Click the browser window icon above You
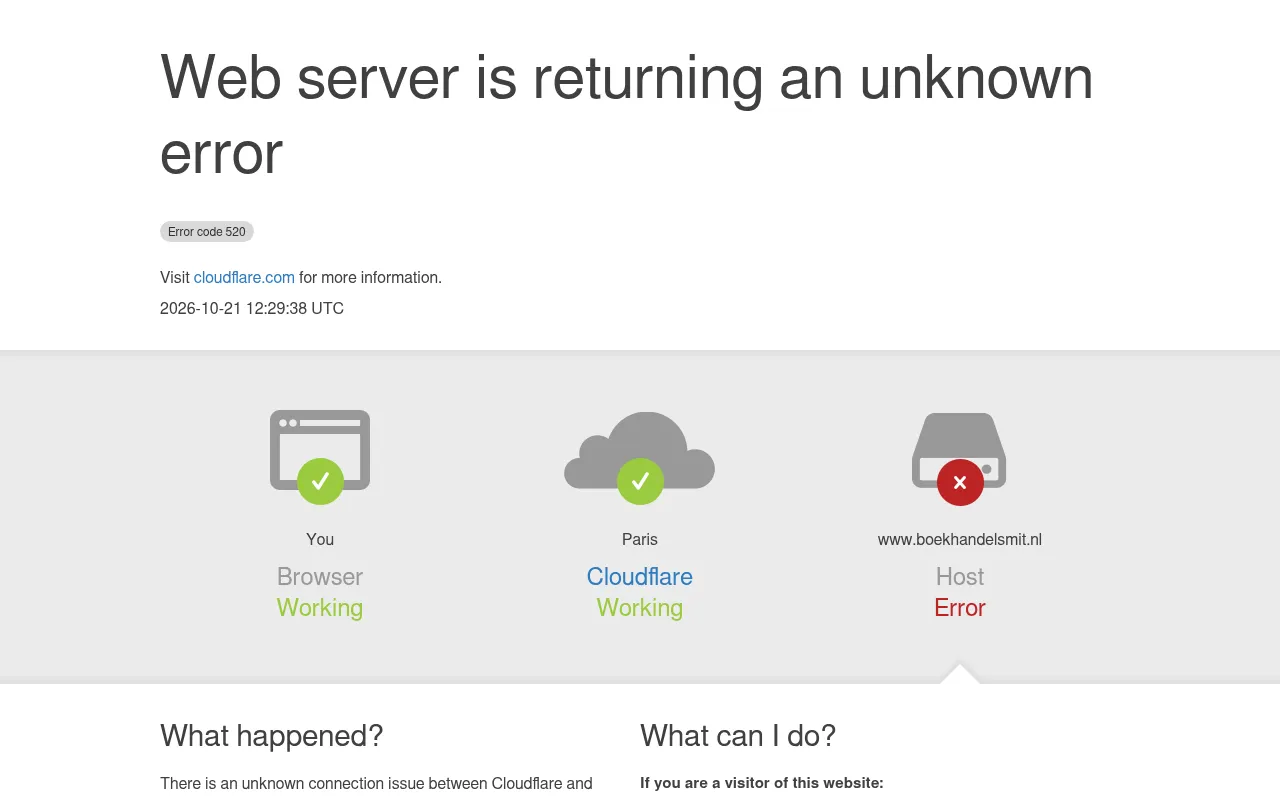The height and width of the screenshot is (800, 1280). pos(320,450)
